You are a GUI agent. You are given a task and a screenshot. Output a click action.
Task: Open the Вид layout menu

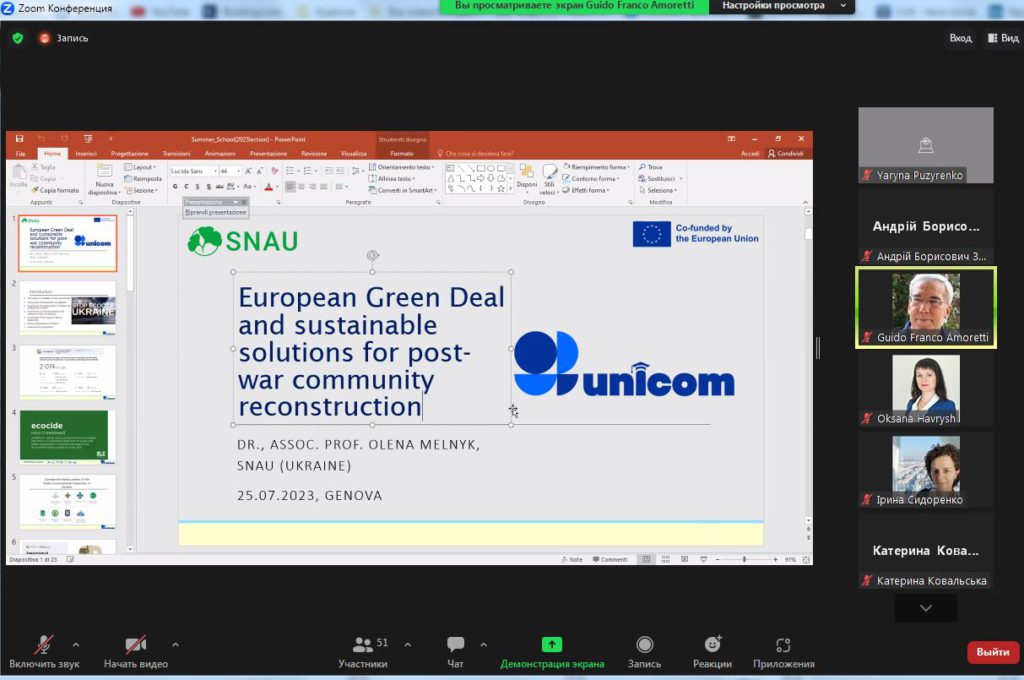pyautogui.click(x=1003, y=38)
